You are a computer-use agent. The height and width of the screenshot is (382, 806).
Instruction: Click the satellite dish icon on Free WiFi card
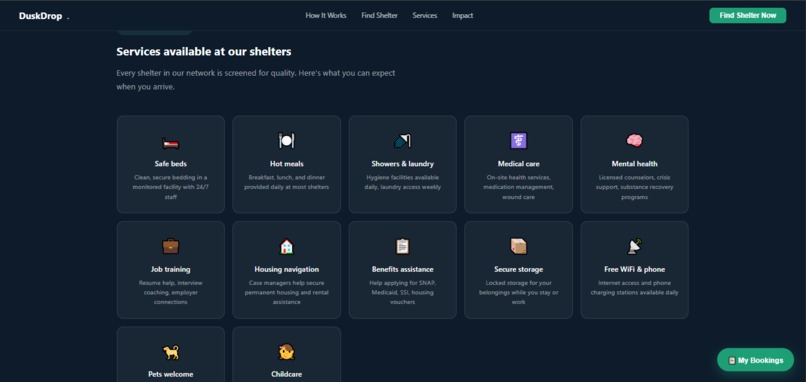click(x=634, y=246)
